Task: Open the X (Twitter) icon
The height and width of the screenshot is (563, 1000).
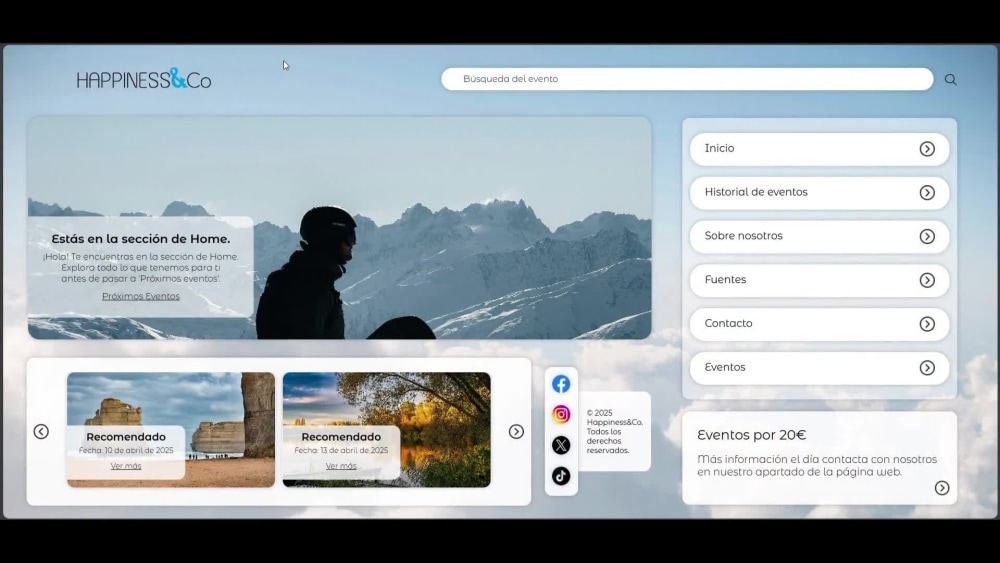Action: (x=561, y=445)
